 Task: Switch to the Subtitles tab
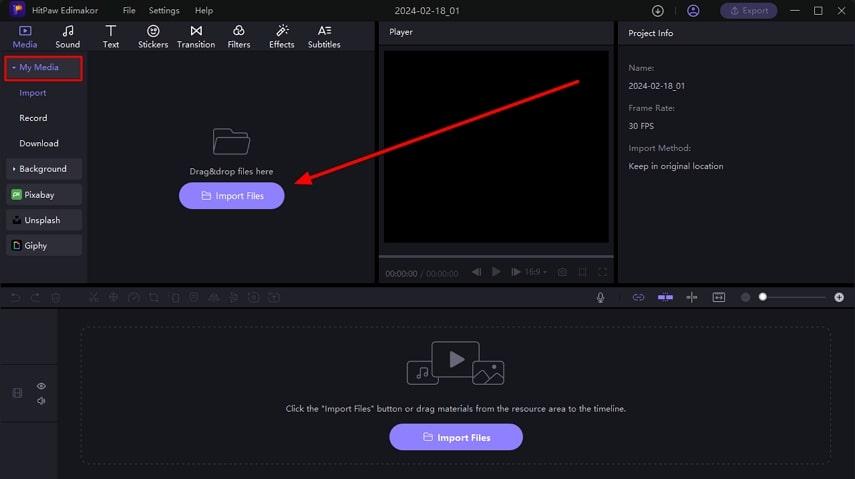[324, 37]
